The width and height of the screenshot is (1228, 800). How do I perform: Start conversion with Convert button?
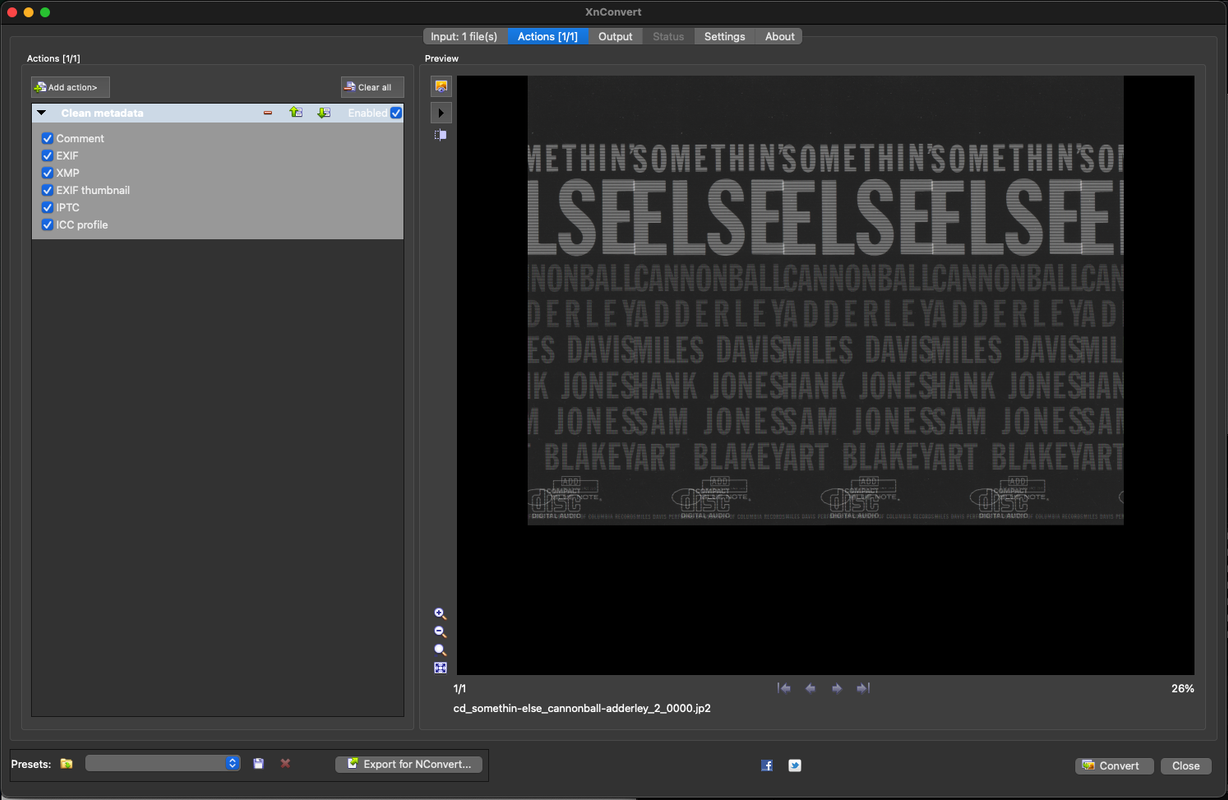tap(1114, 766)
